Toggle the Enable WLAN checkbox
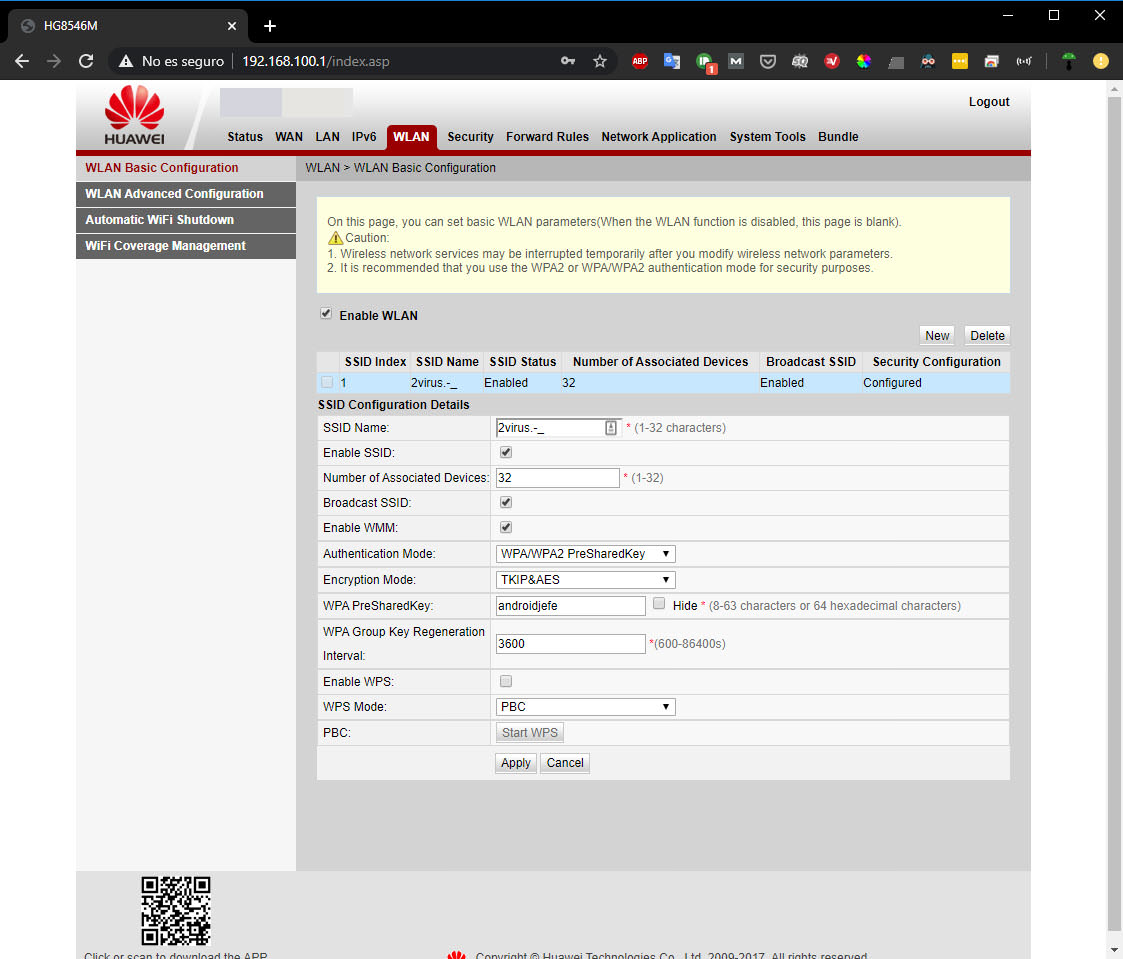 pos(326,314)
